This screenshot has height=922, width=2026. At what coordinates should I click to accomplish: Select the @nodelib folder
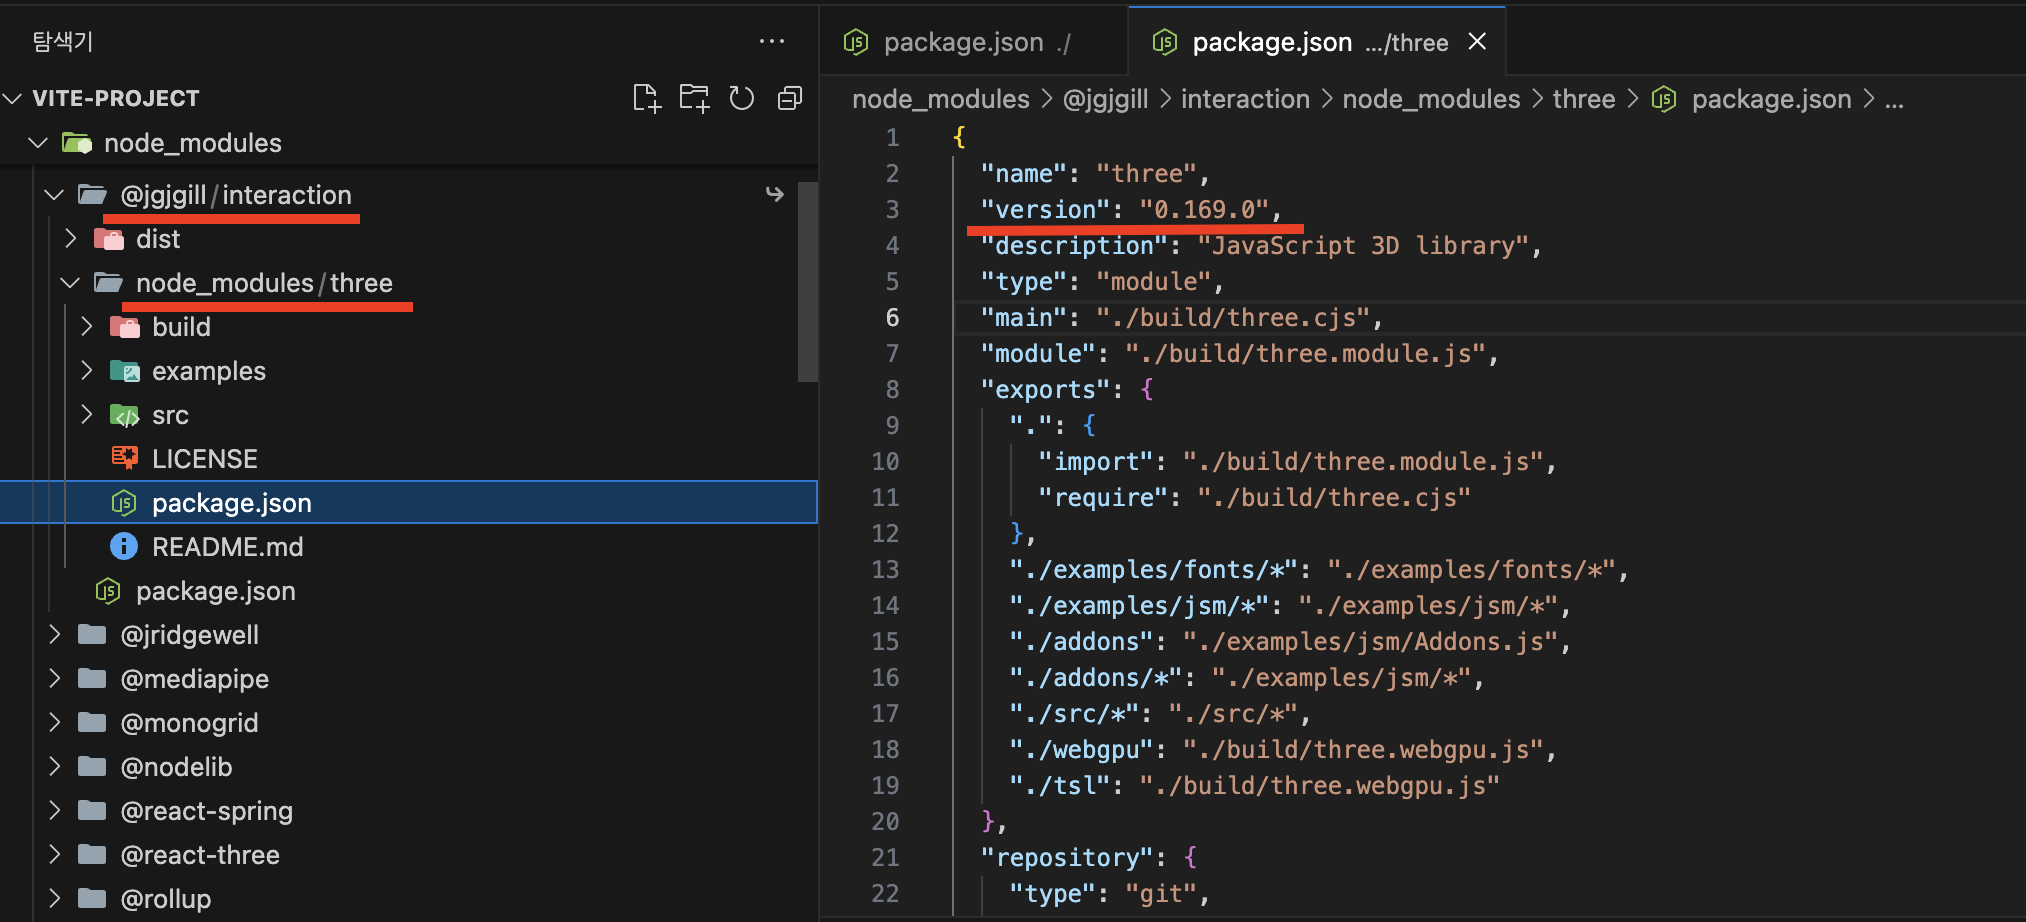[176, 767]
